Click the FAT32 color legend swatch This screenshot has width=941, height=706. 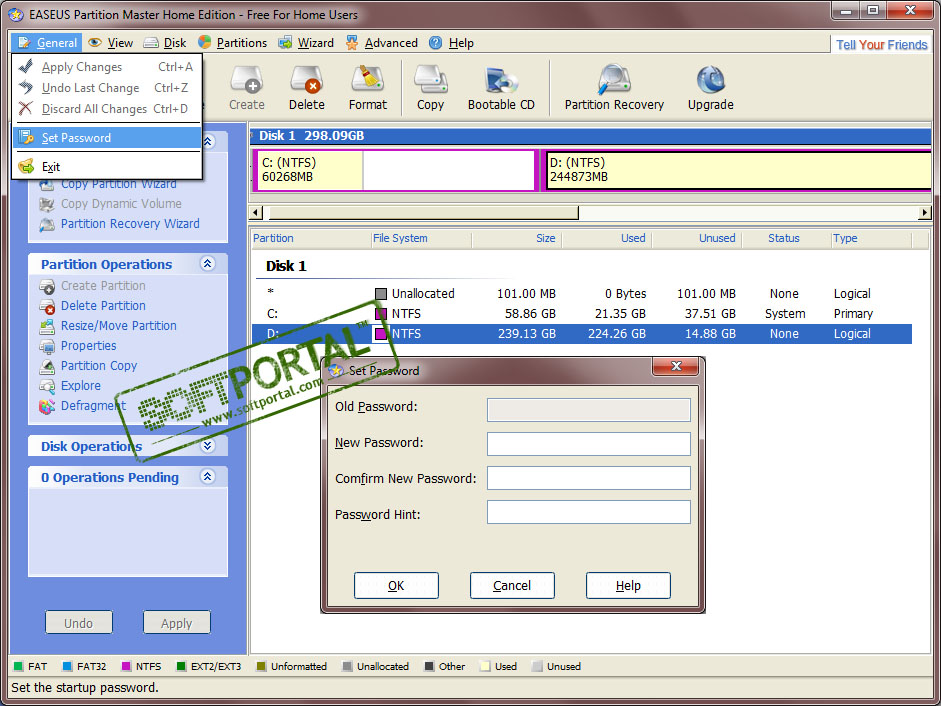point(67,666)
